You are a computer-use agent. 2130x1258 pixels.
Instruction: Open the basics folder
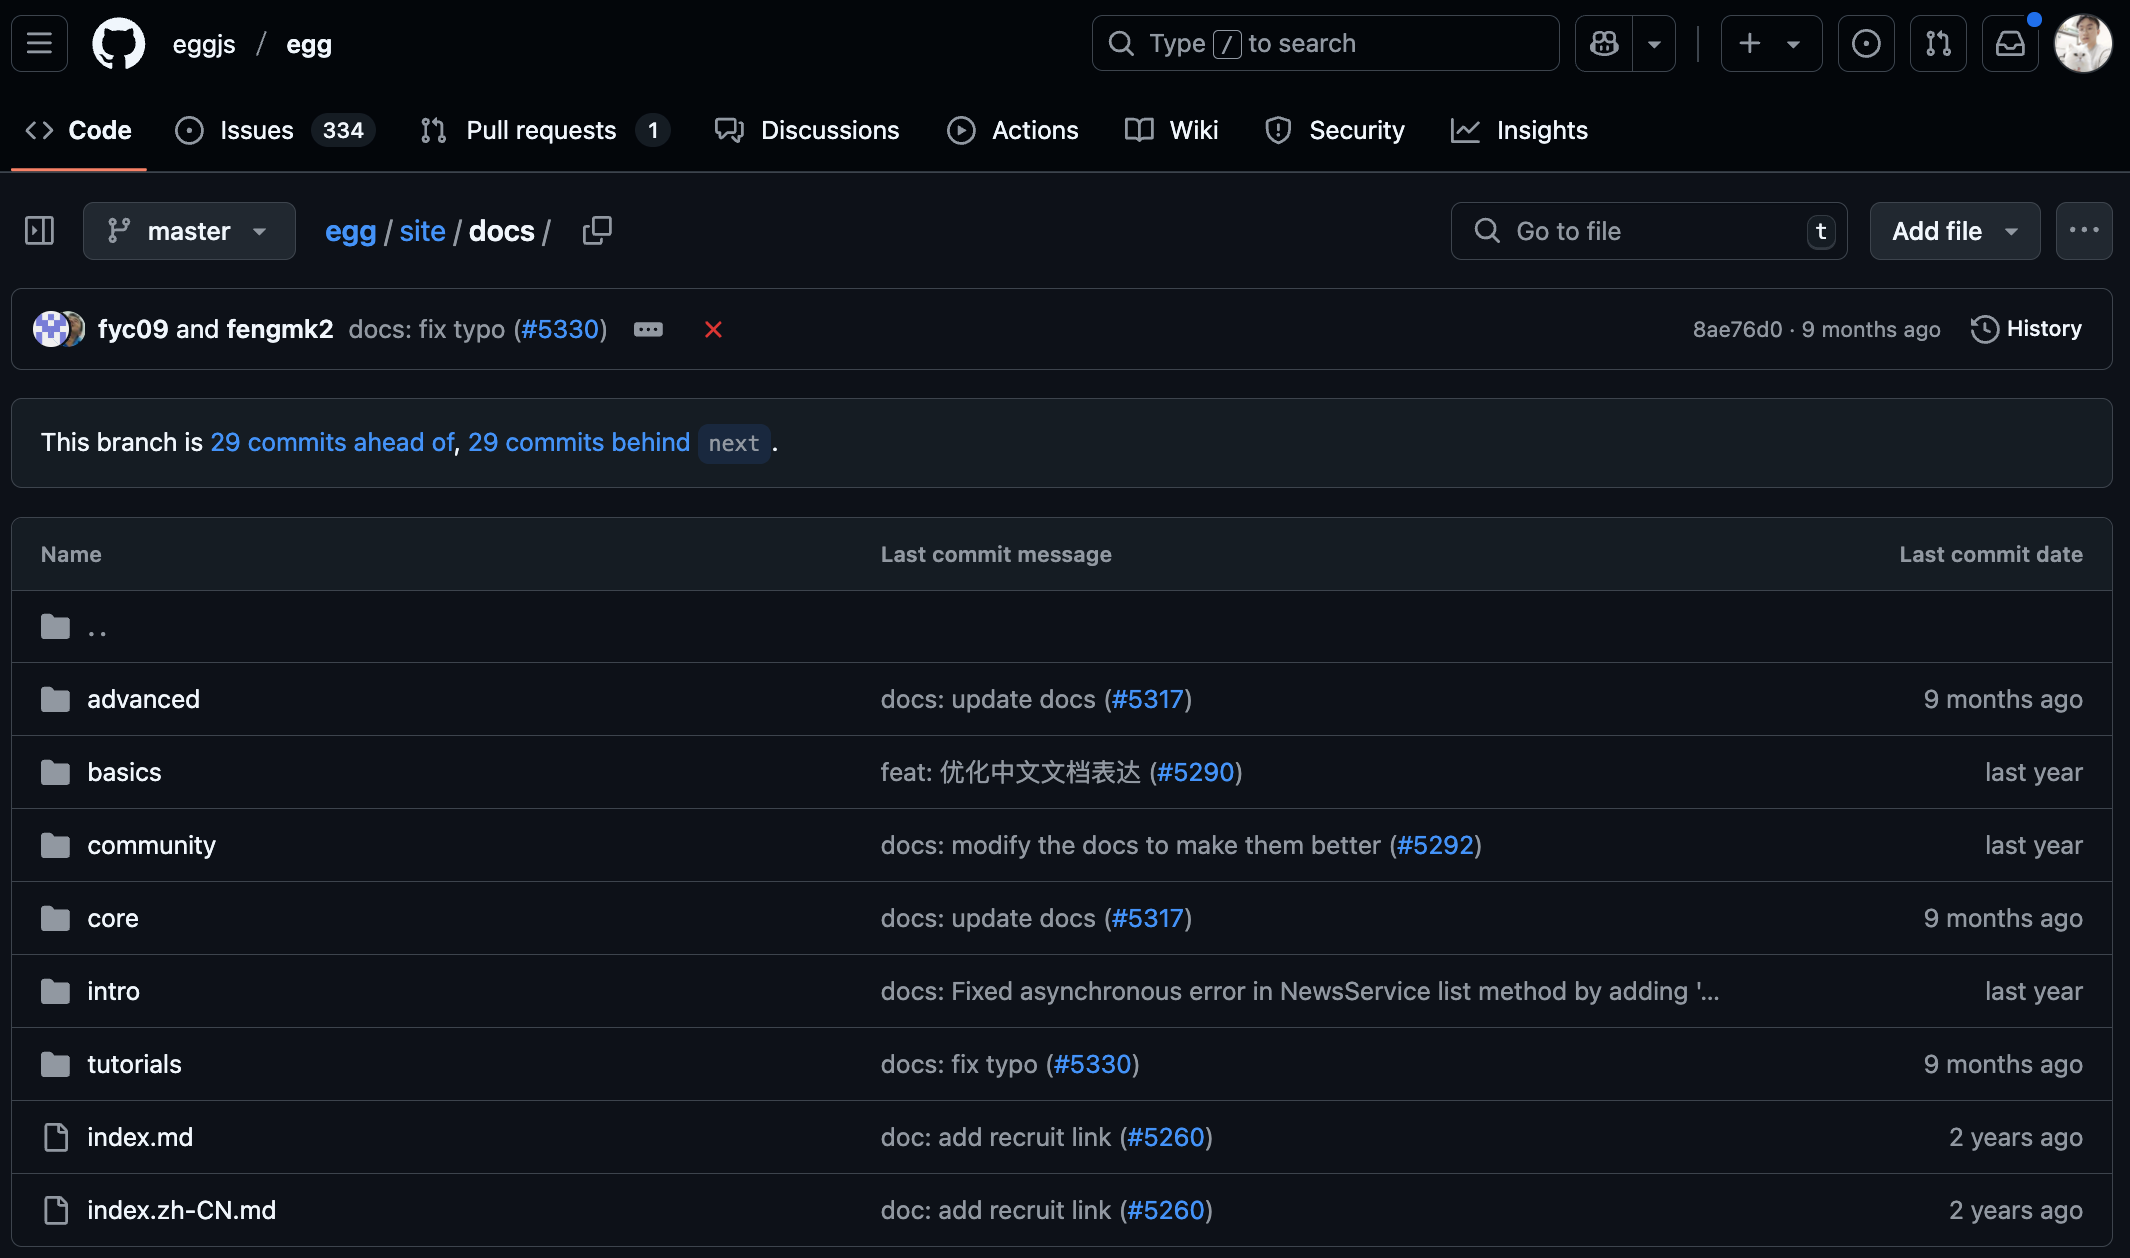click(124, 772)
